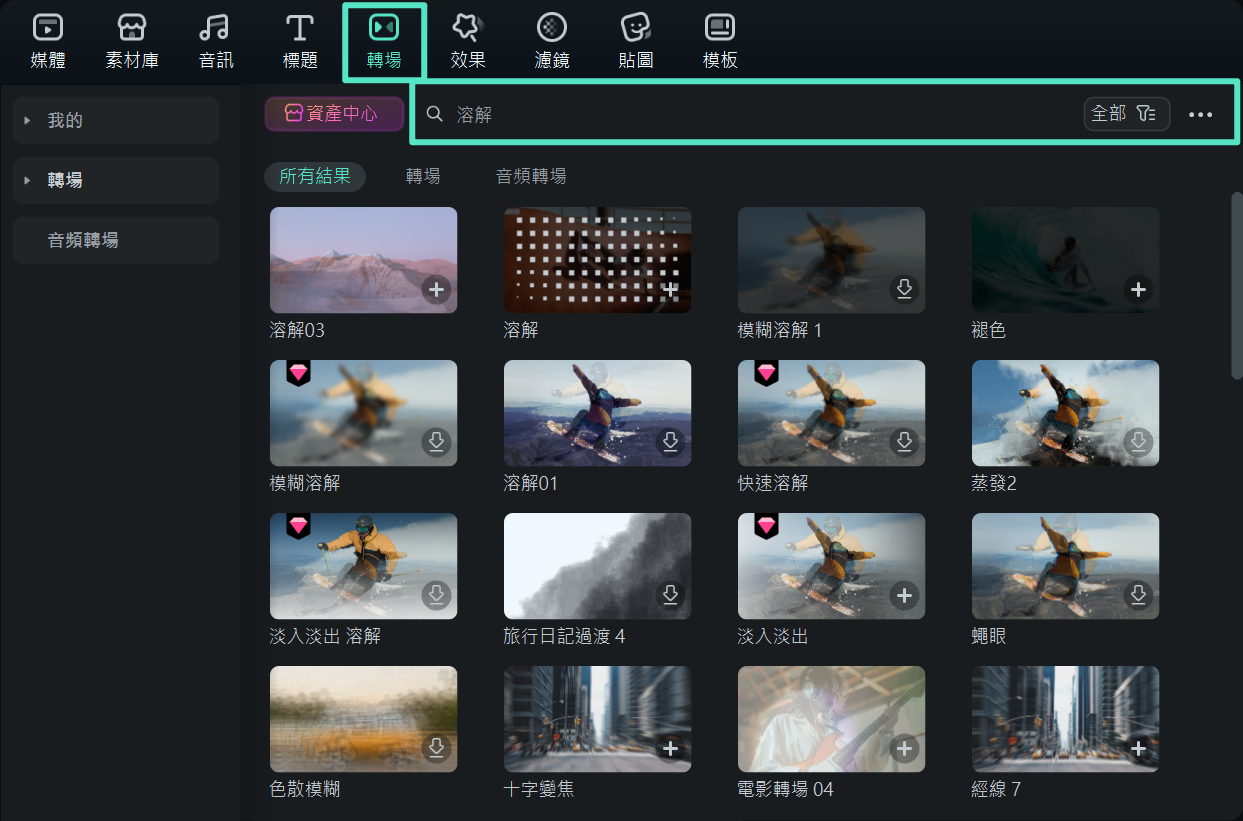Expand the 轉場 sidebar section
This screenshot has height=821, width=1243.
tap(115, 180)
